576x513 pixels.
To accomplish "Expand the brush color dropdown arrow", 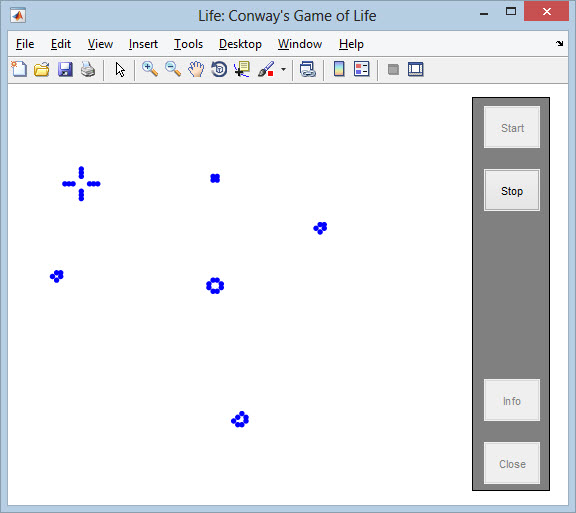I will click(283, 69).
